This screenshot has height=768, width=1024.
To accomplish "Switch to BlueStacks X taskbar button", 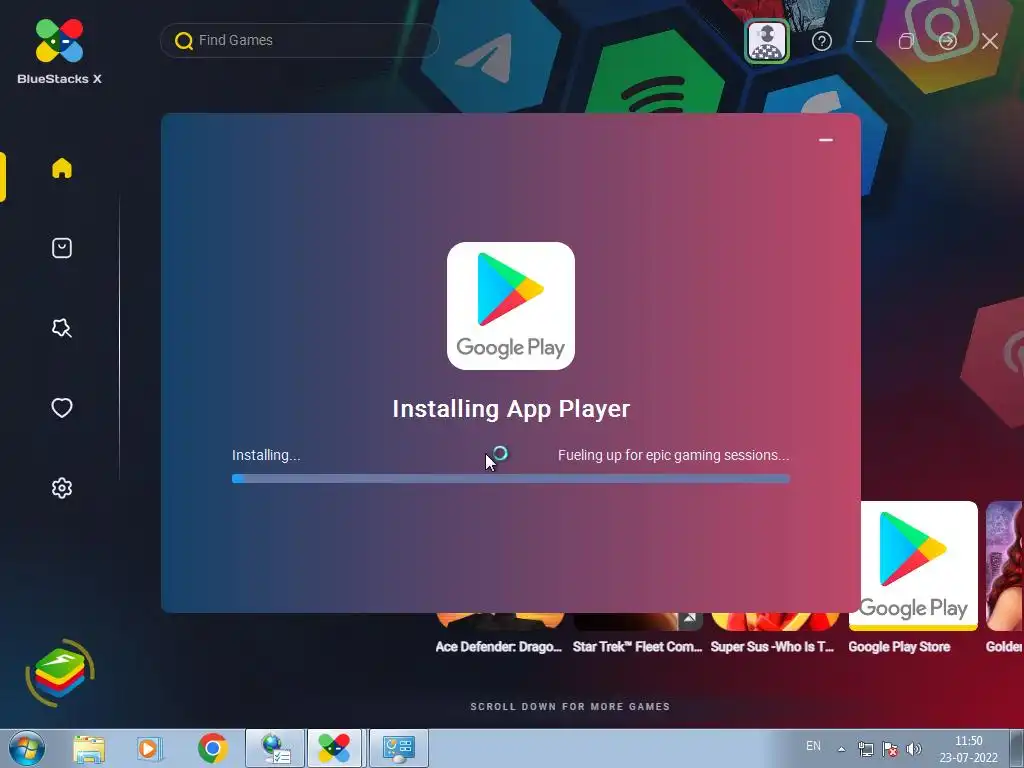I will click(334, 748).
